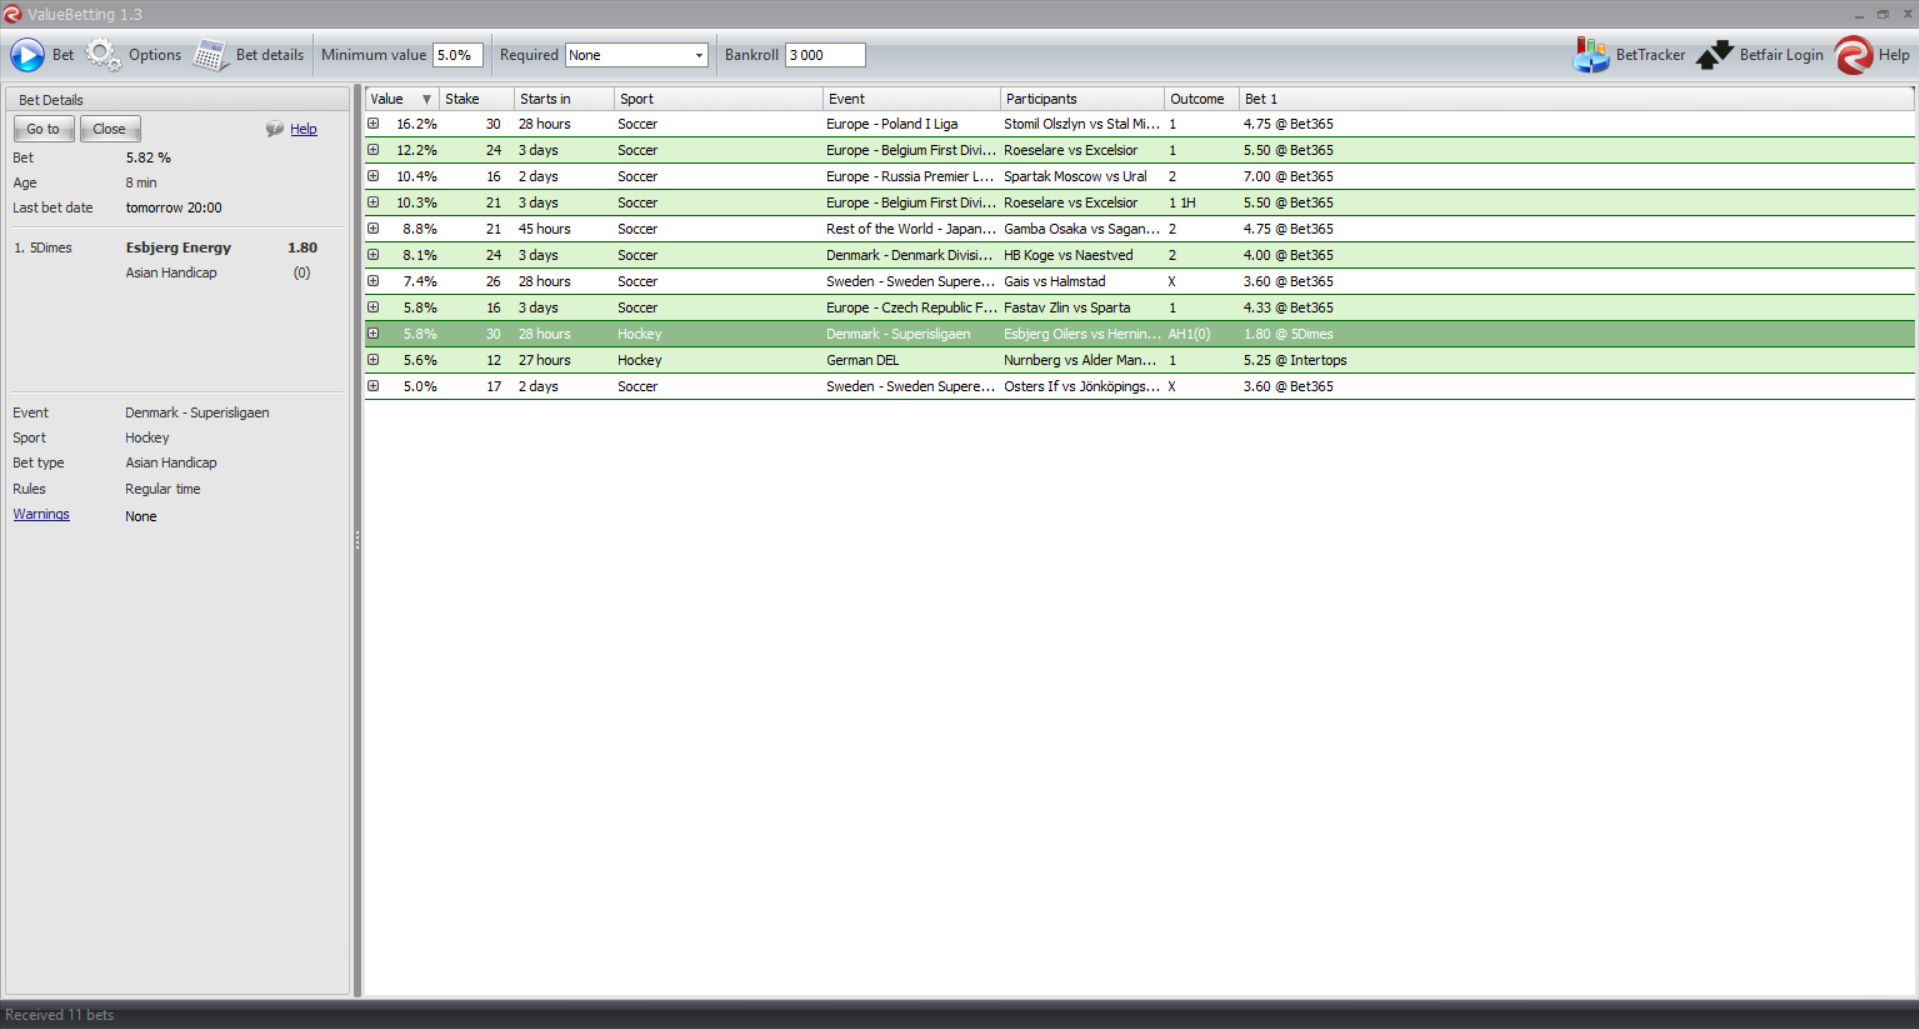Click the ValueBetting logo in title bar
The height and width of the screenshot is (1029, 1919).
pos(12,14)
